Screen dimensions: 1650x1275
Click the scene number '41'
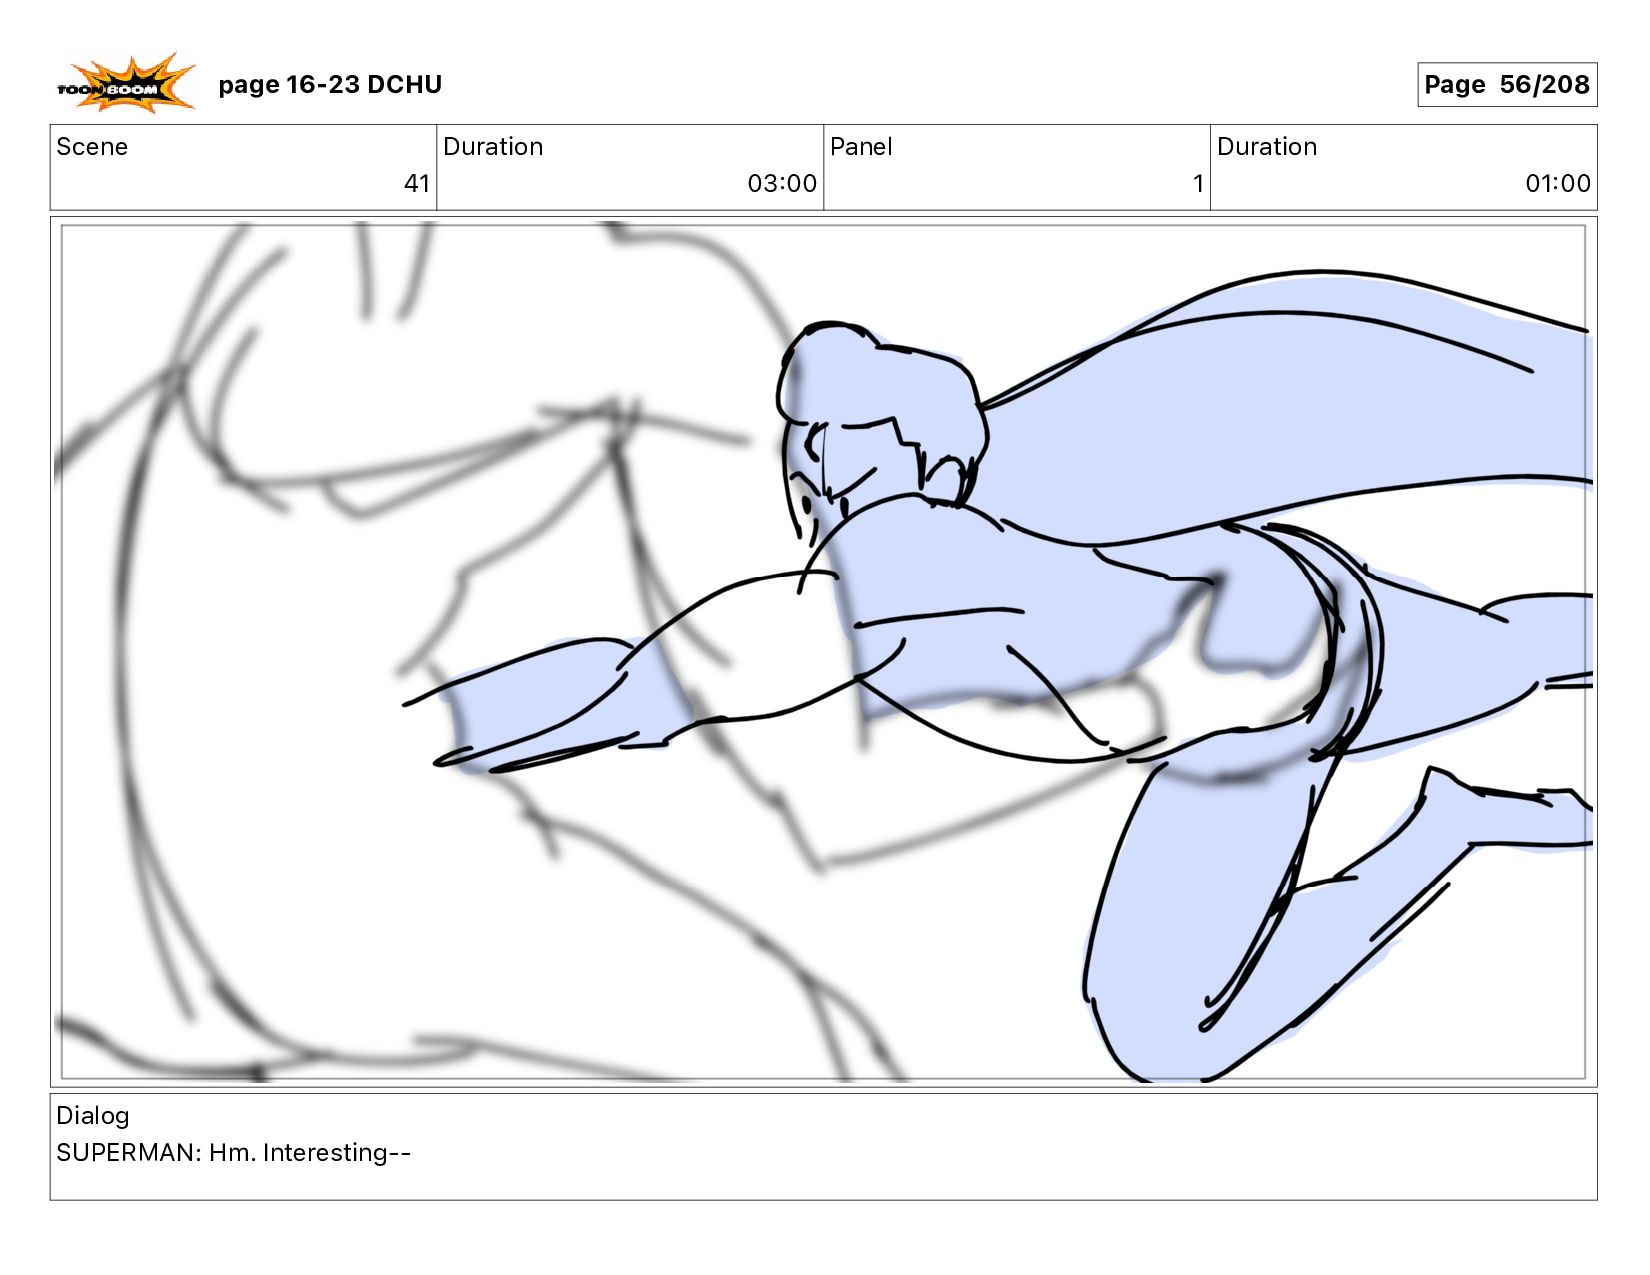tap(417, 184)
